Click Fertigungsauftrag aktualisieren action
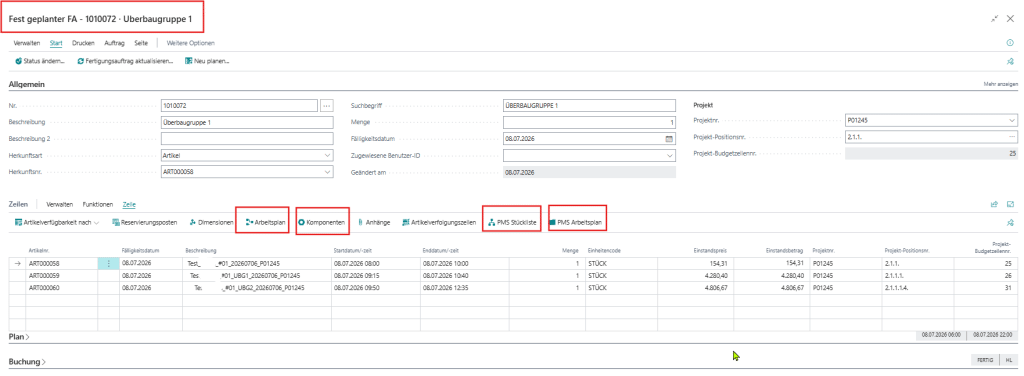The image size is (1024, 376). pos(125,61)
